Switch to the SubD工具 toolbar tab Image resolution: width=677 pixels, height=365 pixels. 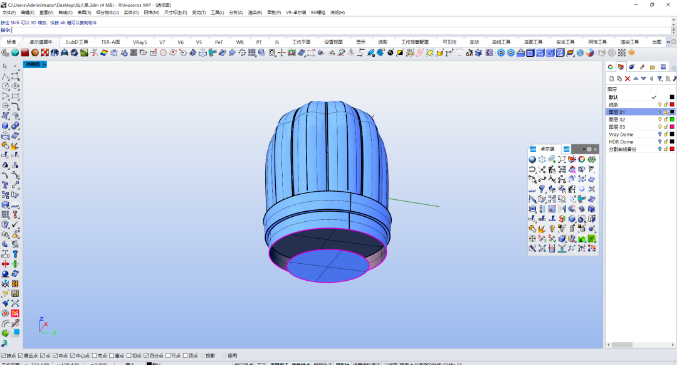[x=77, y=42]
